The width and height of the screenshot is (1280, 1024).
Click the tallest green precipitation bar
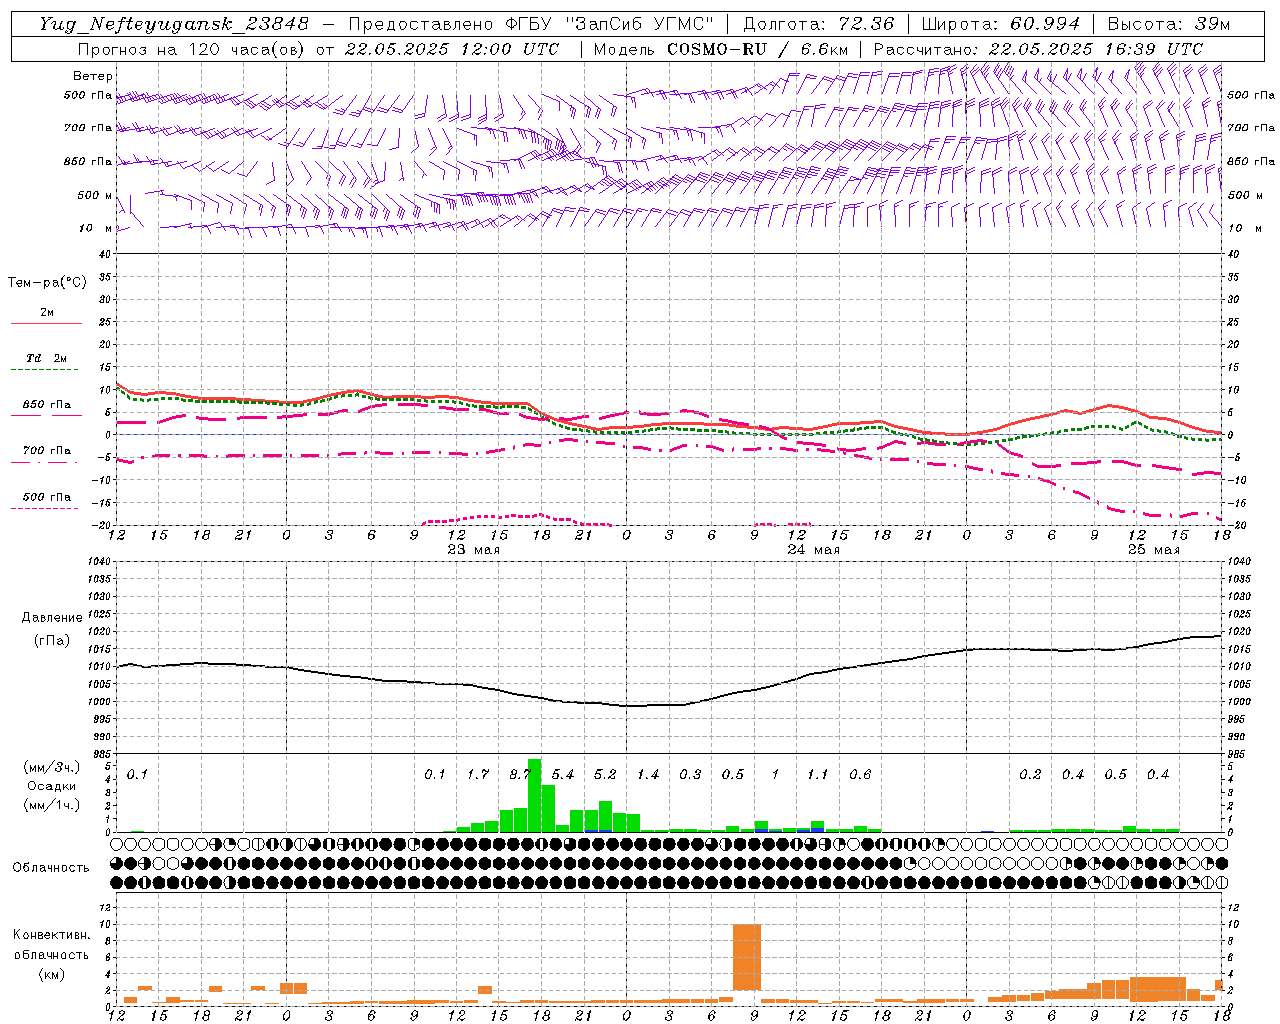click(534, 795)
